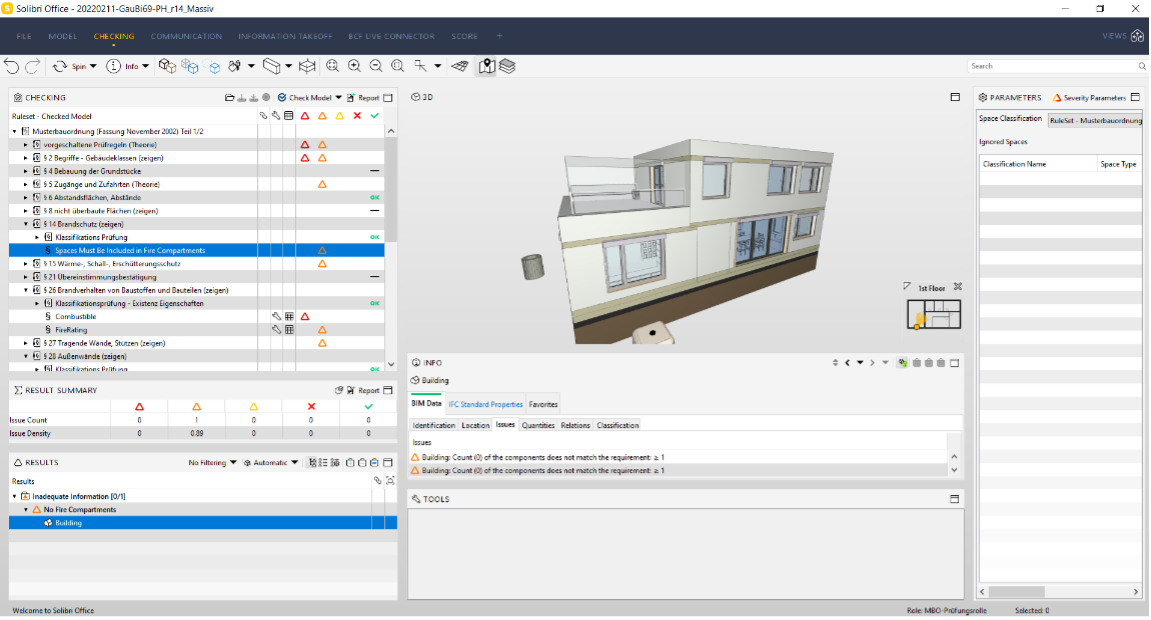This screenshot has width=1151, height=620.
Task: Select the sectioning plane tool icon
Action: tap(307, 66)
